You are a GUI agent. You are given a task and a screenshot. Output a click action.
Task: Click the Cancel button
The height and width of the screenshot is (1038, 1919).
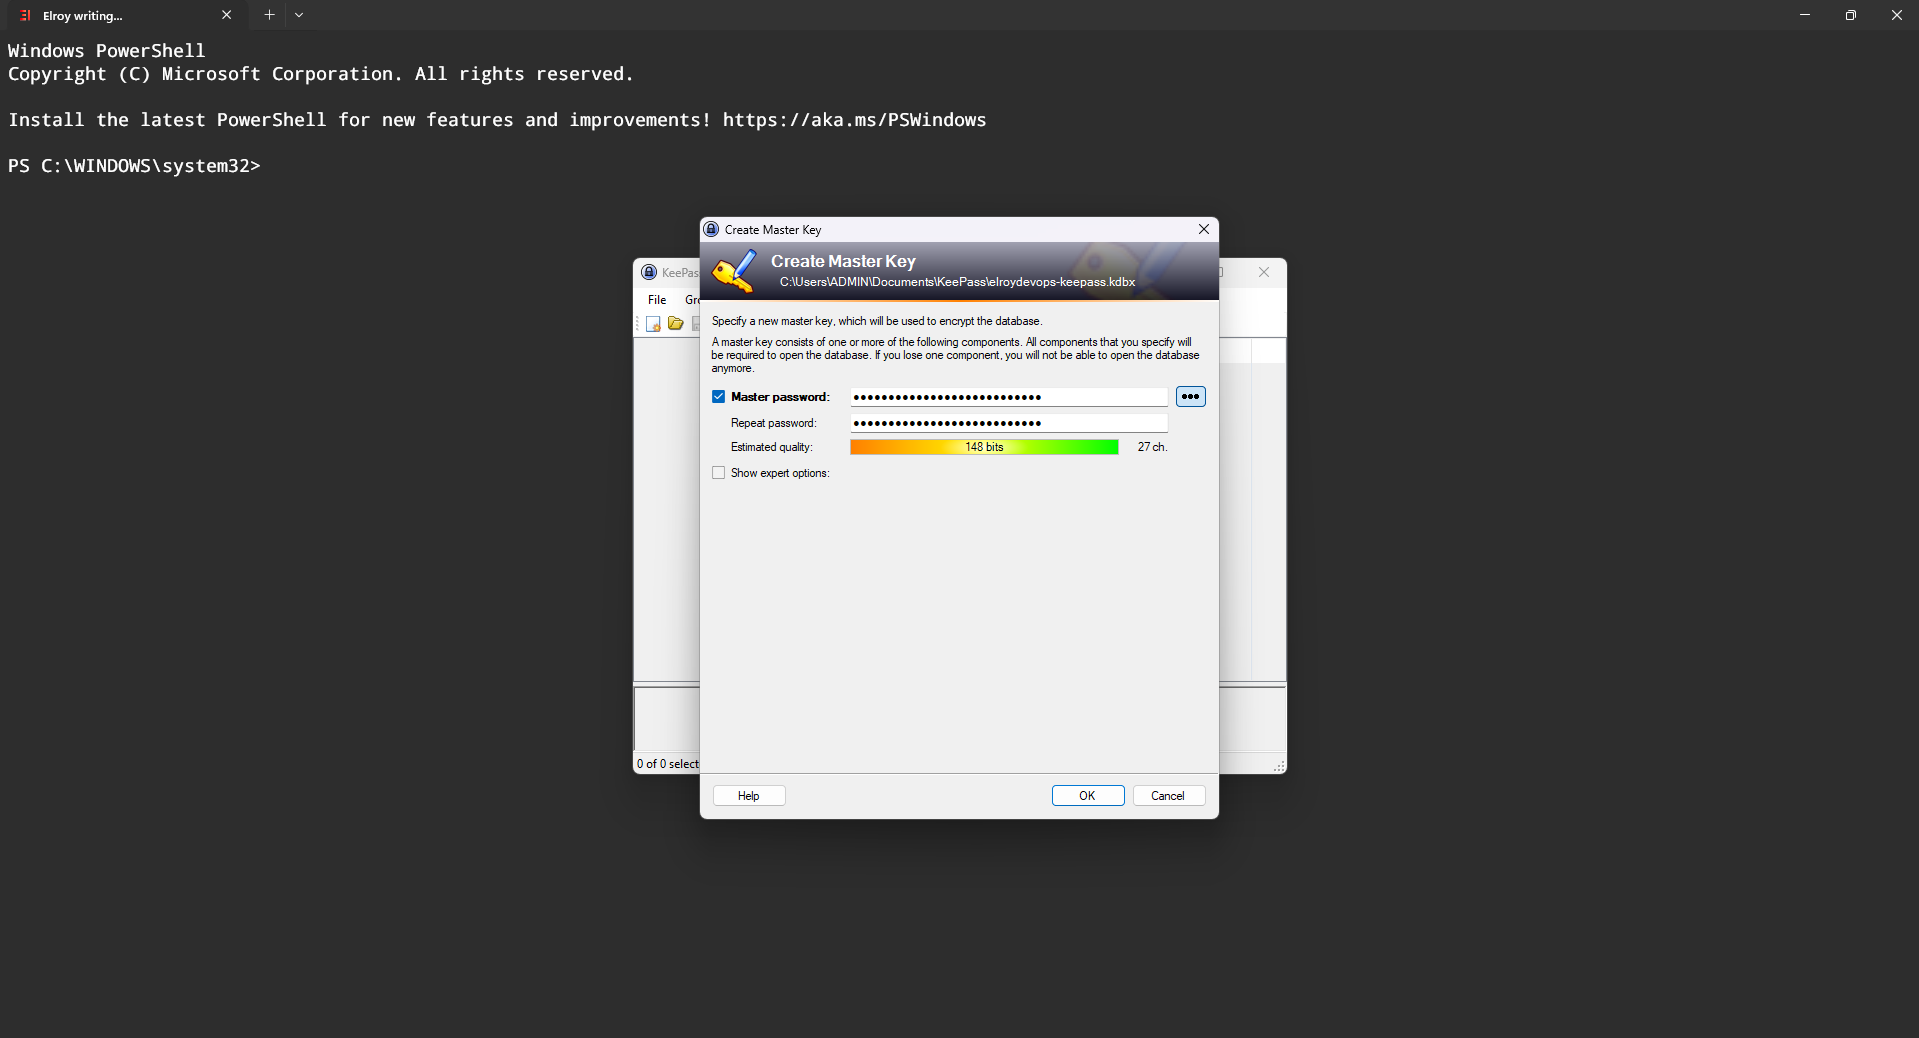tap(1168, 796)
